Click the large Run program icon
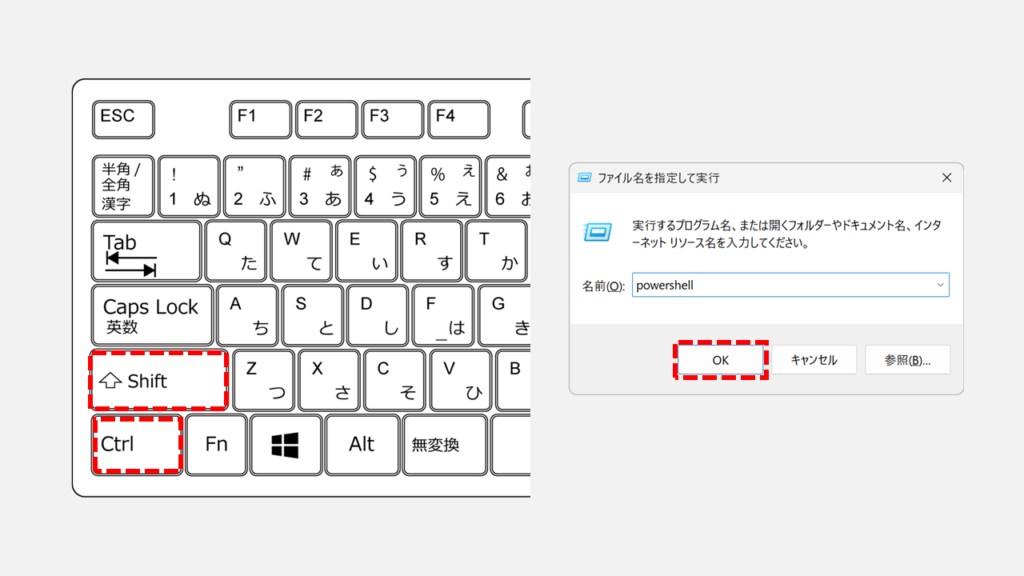 coord(598,232)
